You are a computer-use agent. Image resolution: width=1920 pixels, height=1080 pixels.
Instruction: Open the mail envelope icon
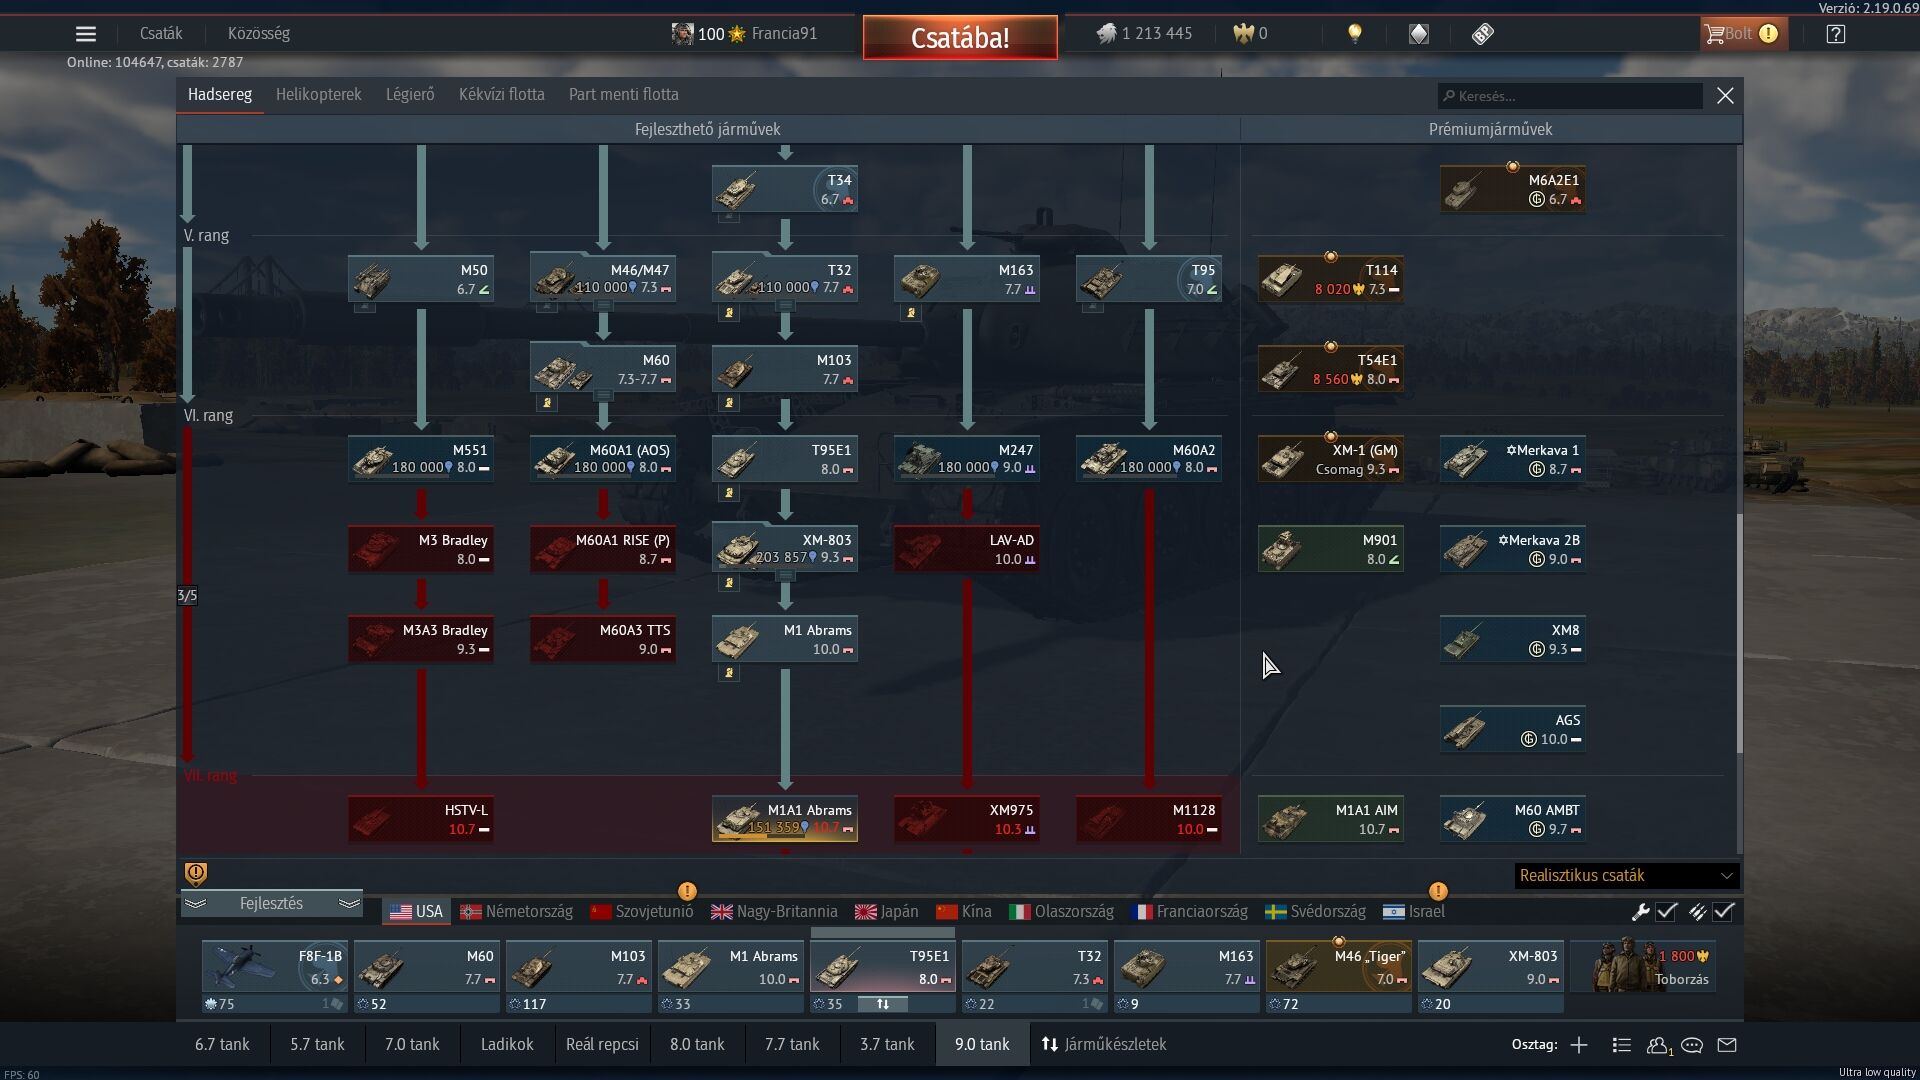click(1727, 1045)
